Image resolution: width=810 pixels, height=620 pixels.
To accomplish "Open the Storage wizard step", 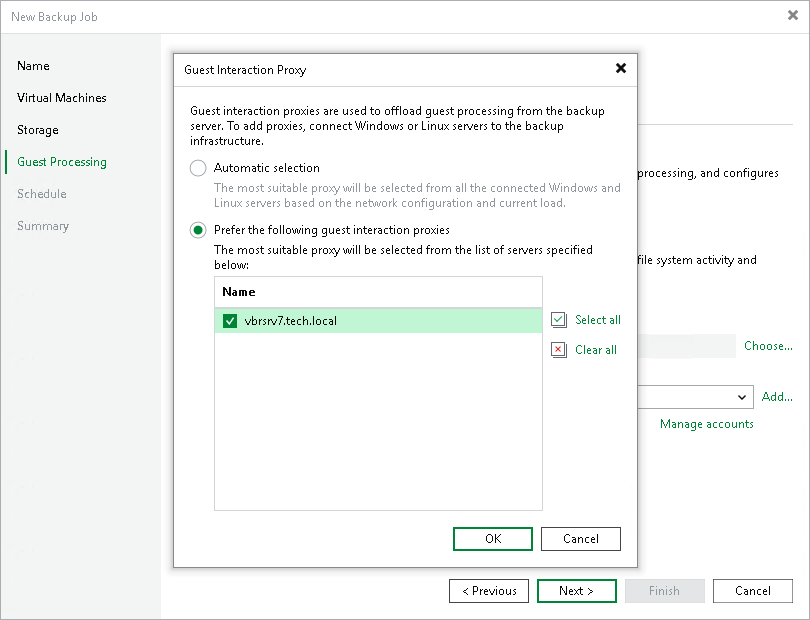I will click(38, 130).
